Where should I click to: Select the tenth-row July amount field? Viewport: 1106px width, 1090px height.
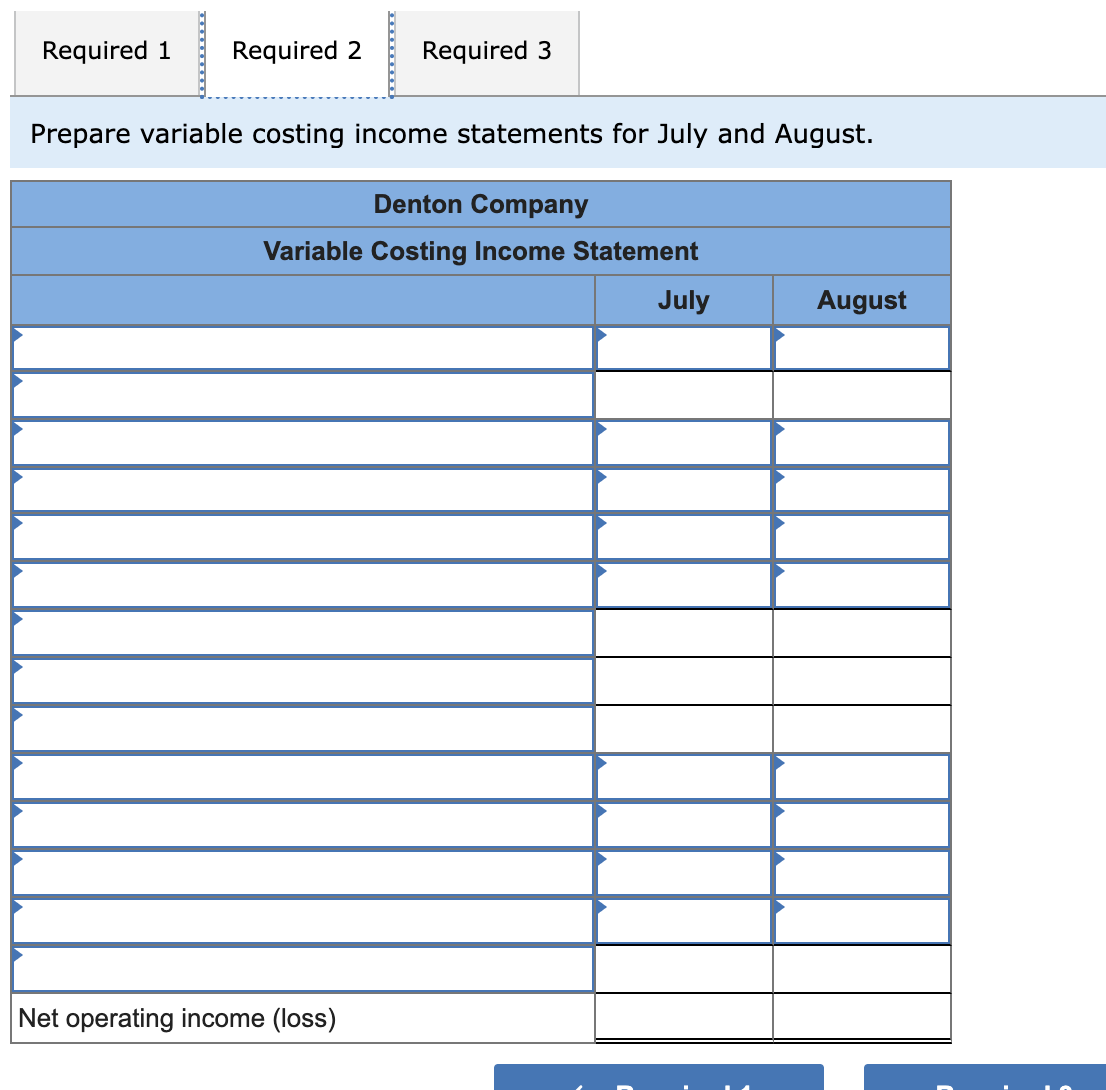click(x=683, y=777)
